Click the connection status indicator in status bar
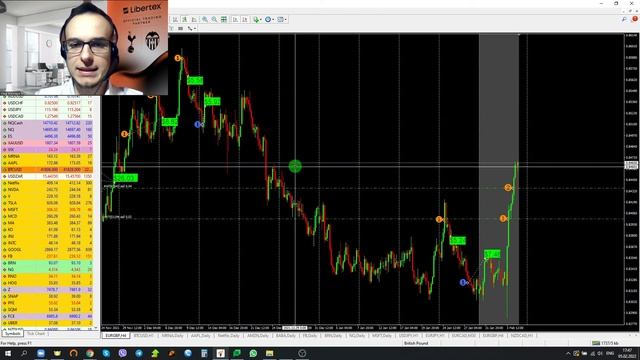The width and height of the screenshot is (640, 360). [605, 343]
